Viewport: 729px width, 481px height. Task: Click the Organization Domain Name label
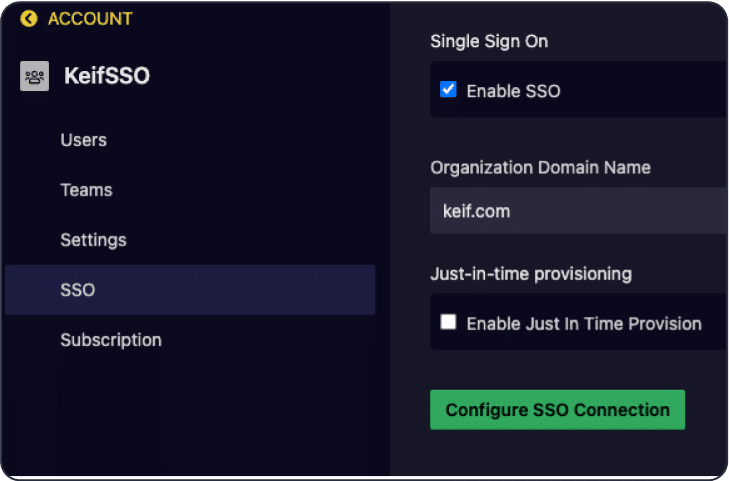(x=540, y=167)
